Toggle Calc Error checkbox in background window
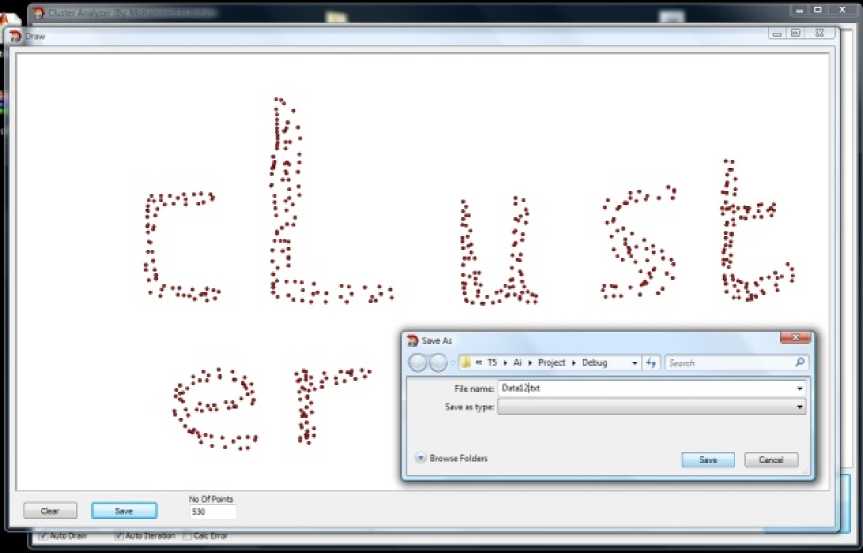Image resolution: width=863 pixels, height=553 pixels. [x=187, y=536]
